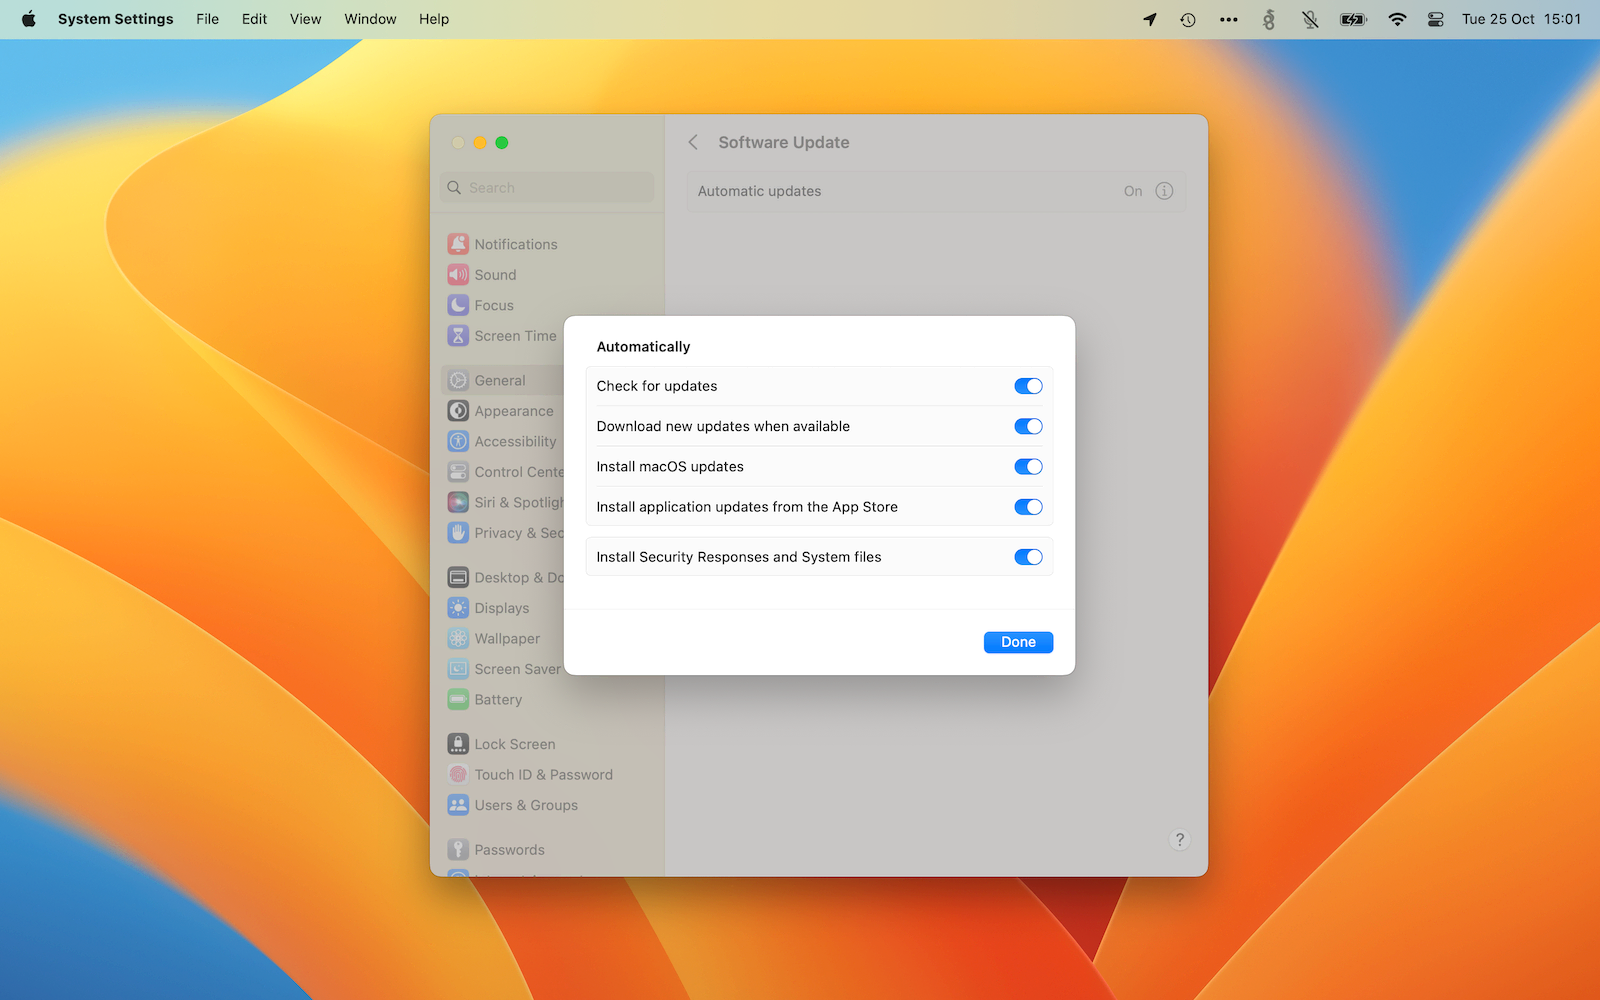Open Battery settings icon in sidebar
The width and height of the screenshot is (1600, 1000).
coord(458,700)
